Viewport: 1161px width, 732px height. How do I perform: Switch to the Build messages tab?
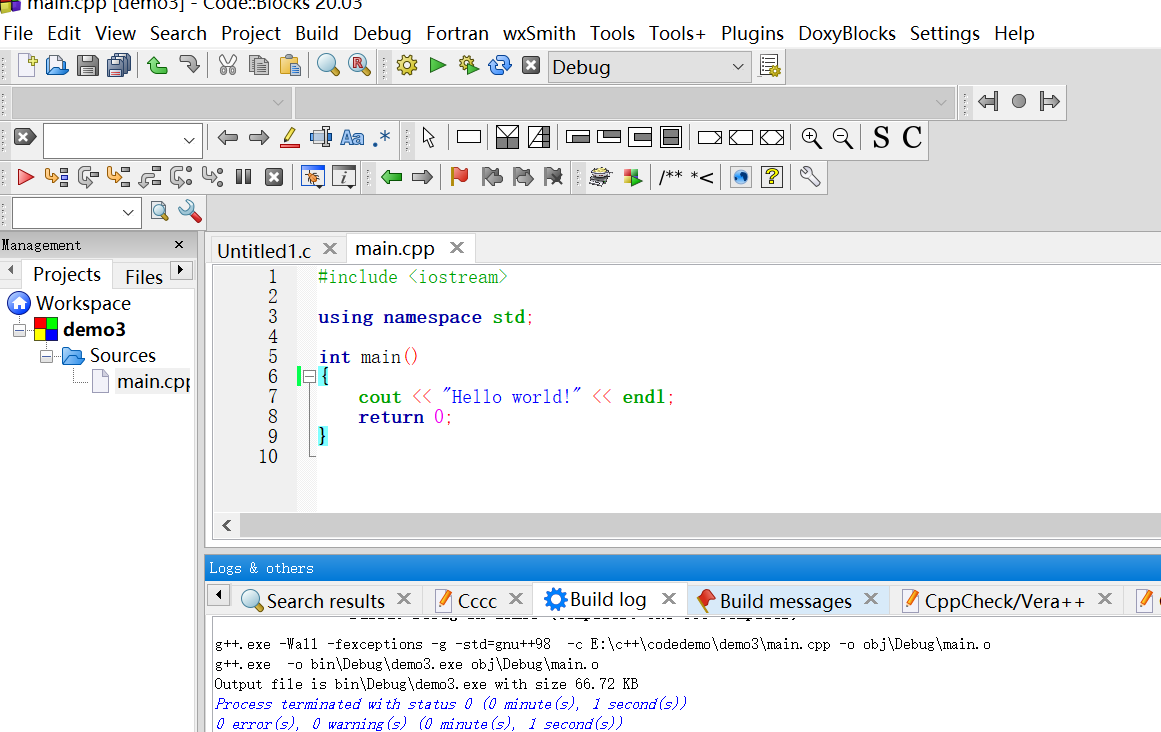(785, 601)
